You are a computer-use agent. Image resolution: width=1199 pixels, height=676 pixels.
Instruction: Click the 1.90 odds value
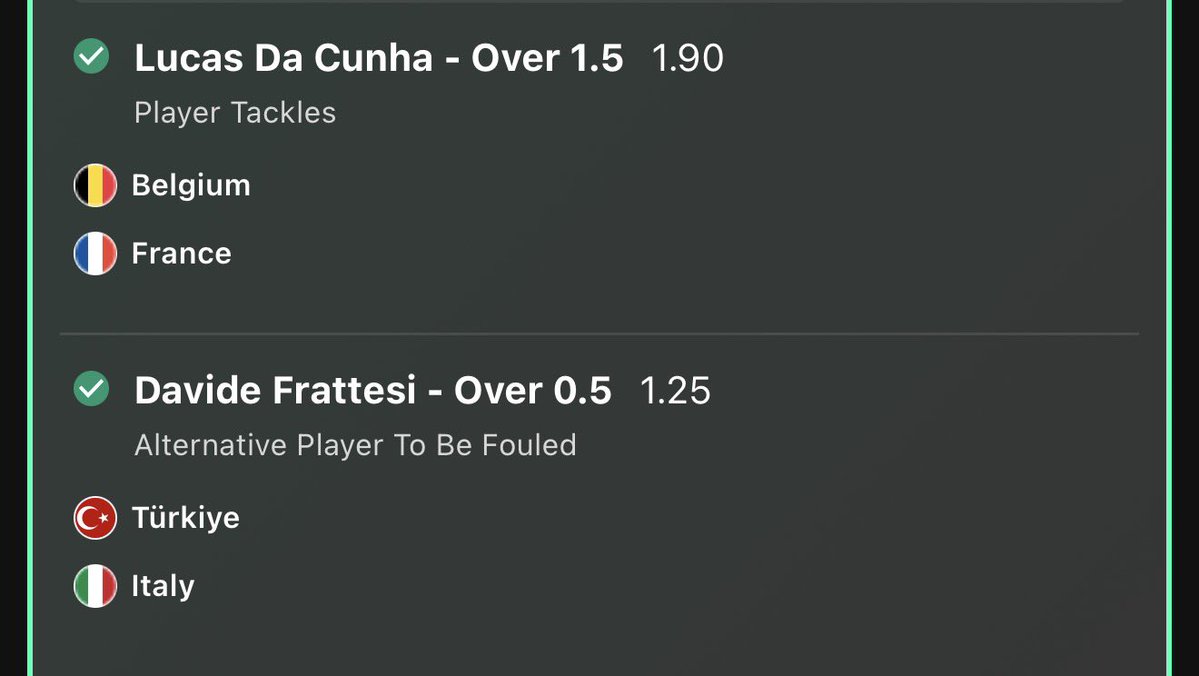click(x=687, y=59)
